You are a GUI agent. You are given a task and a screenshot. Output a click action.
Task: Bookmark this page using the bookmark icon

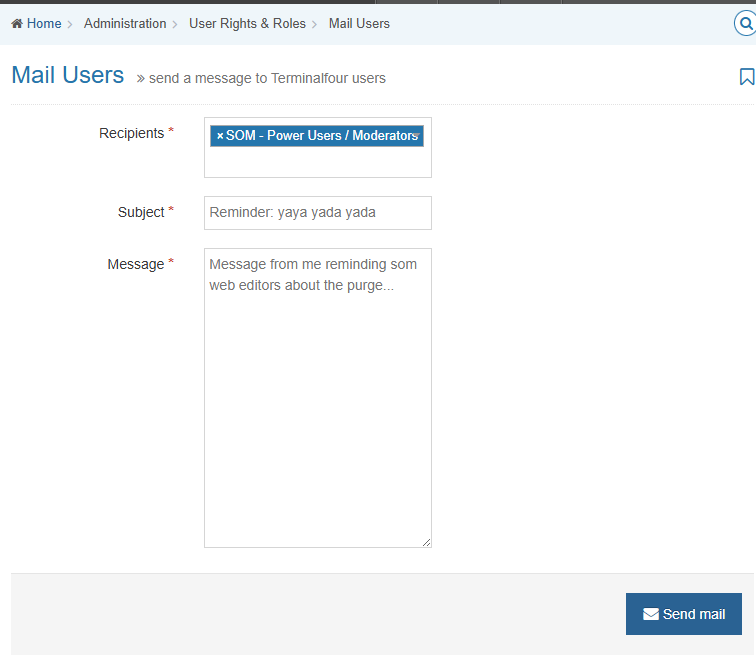click(746, 77)
